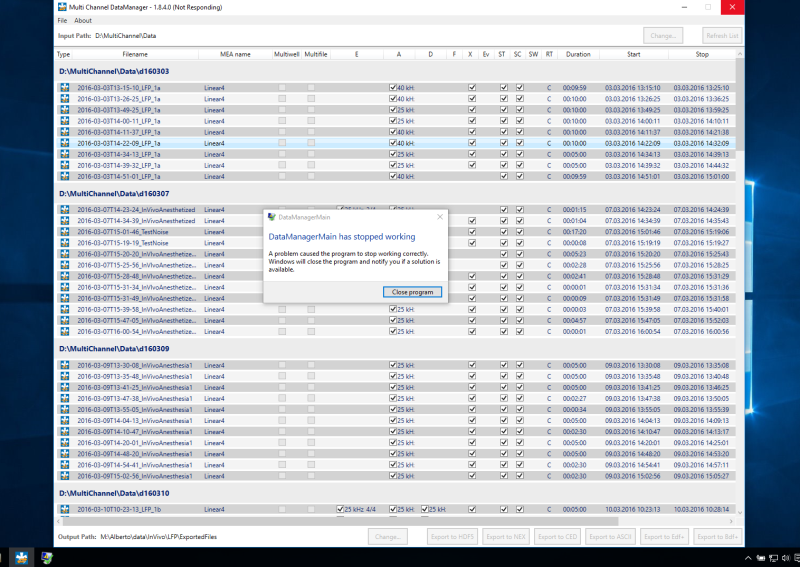Click Change button next to Input Path
Viewport: 800px width, 567px height.
pyautogui.click(x=663, y=36)
